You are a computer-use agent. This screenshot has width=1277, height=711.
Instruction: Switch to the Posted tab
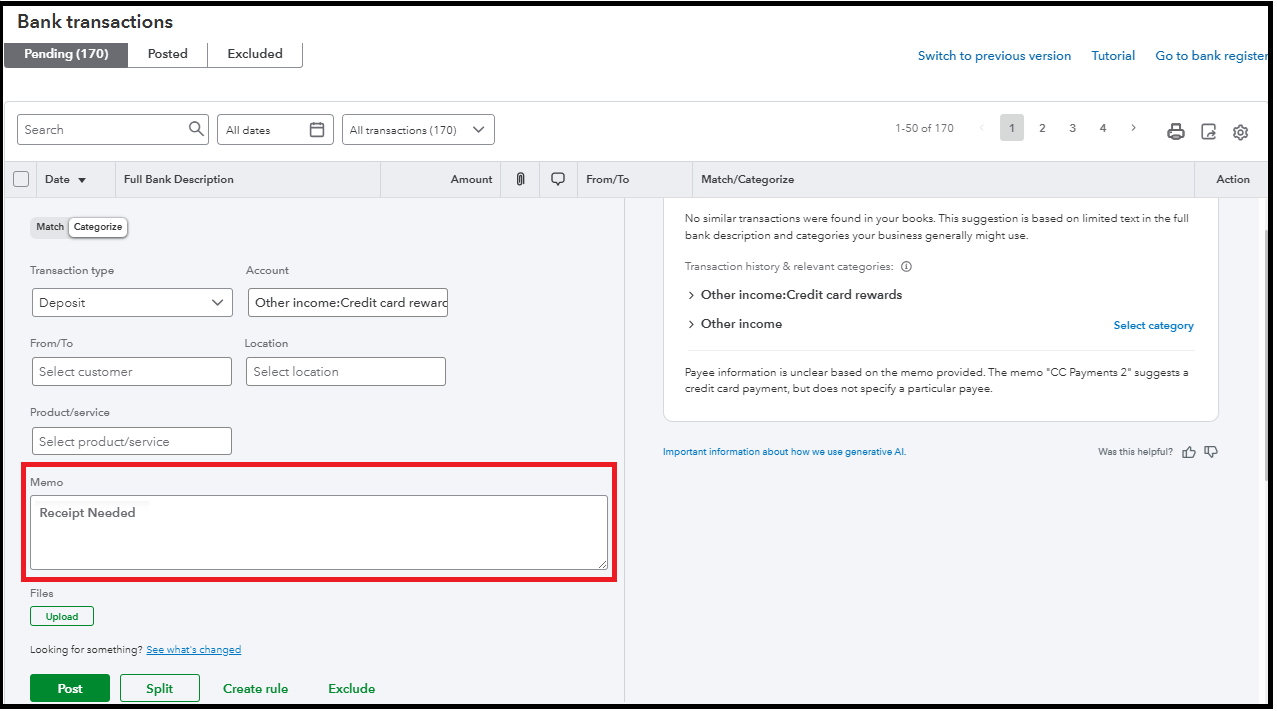coord(167,54)
